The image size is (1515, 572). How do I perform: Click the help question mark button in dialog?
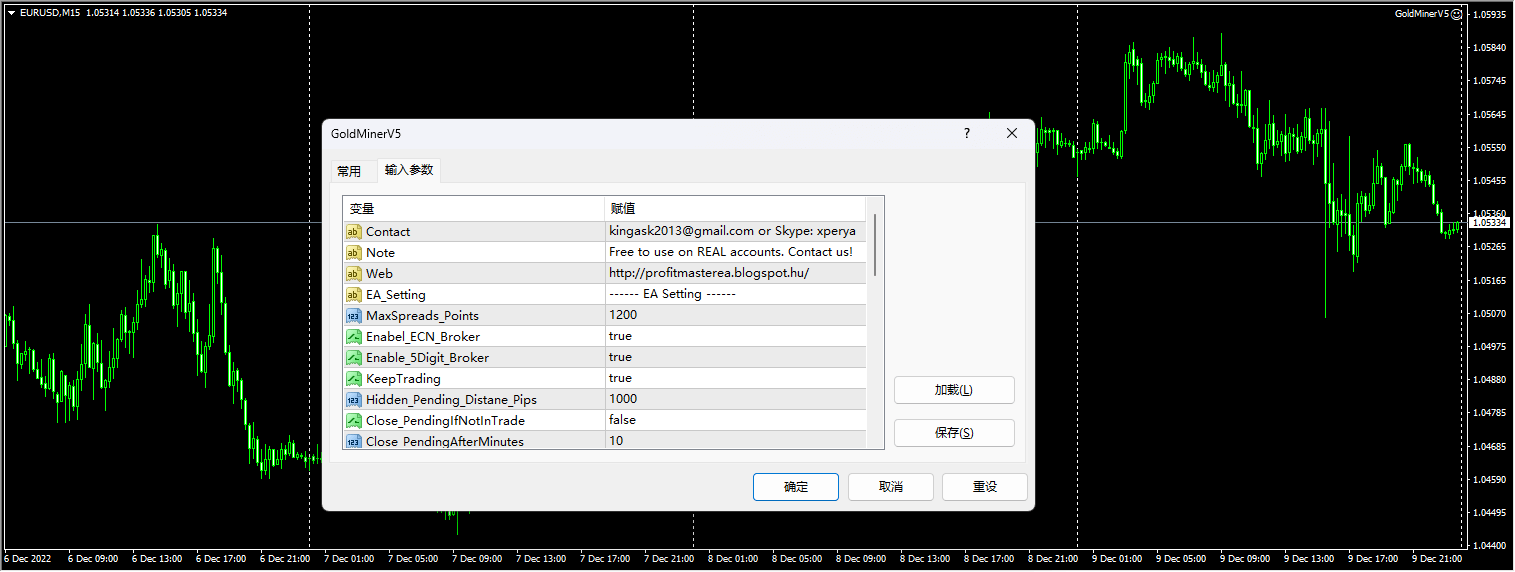click(966, 133)
